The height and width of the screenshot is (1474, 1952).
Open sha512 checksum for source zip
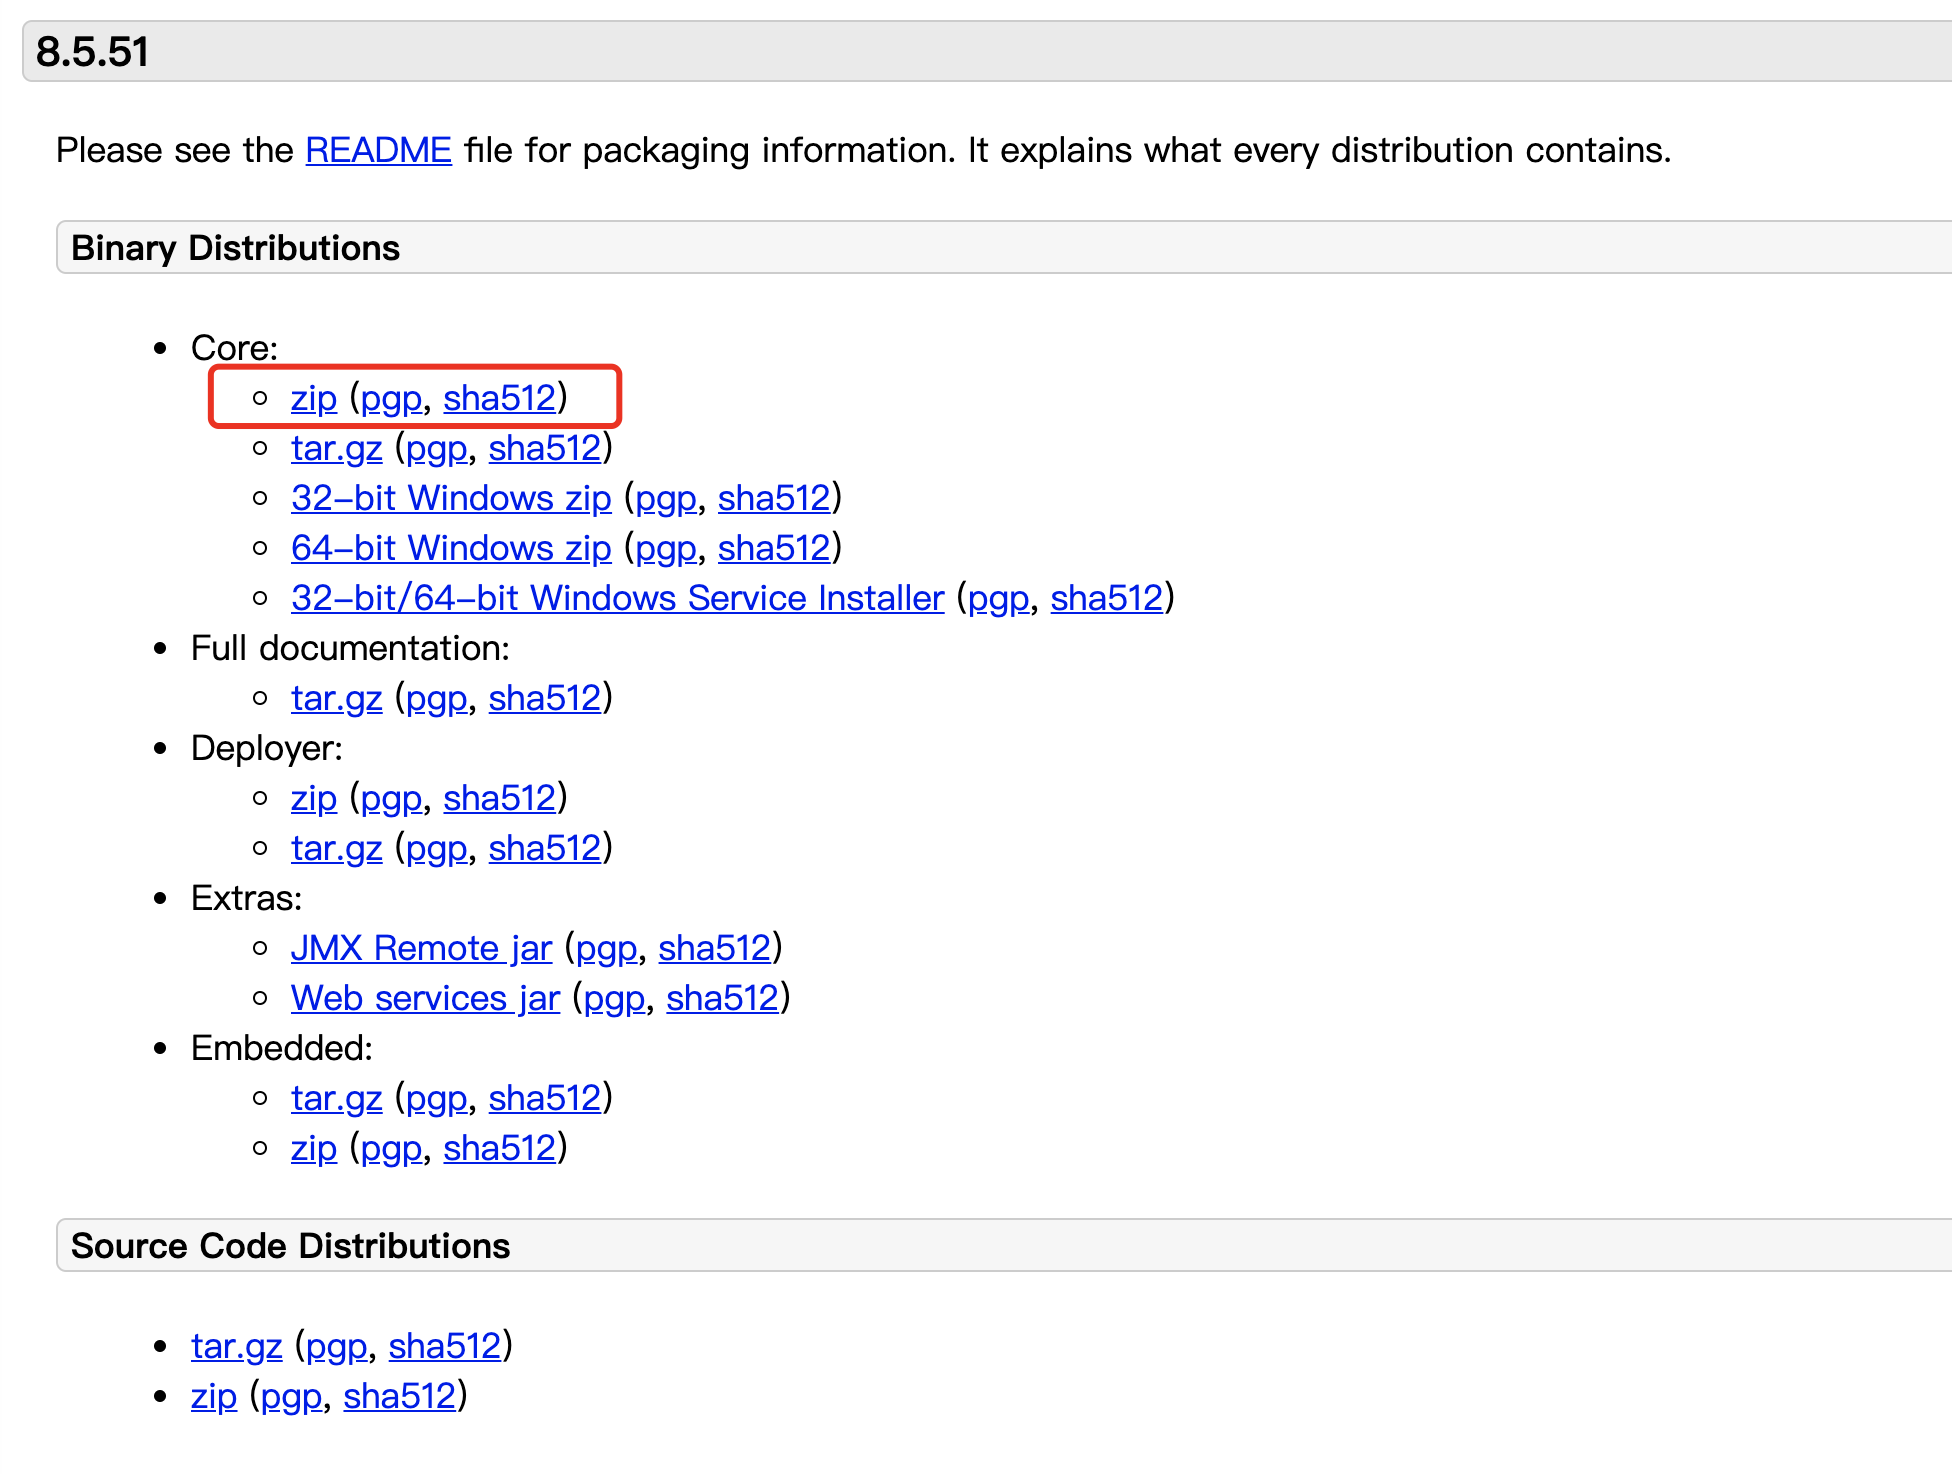(399, 1396)
